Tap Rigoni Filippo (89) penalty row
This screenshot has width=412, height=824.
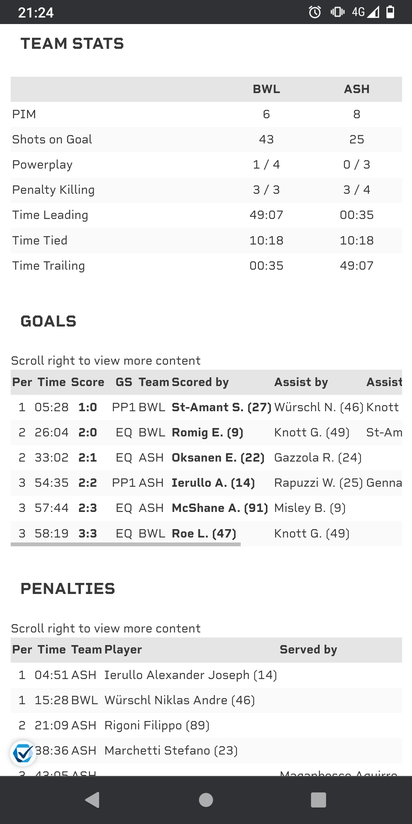click(206, 726)
